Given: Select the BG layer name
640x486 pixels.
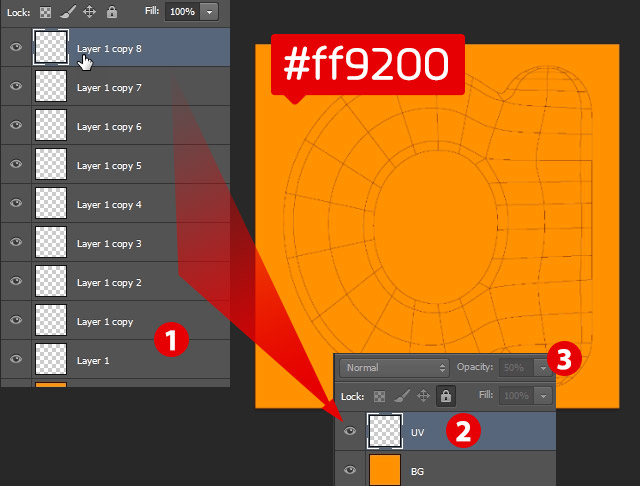Looking at the screenshot, I should (417, 472).
